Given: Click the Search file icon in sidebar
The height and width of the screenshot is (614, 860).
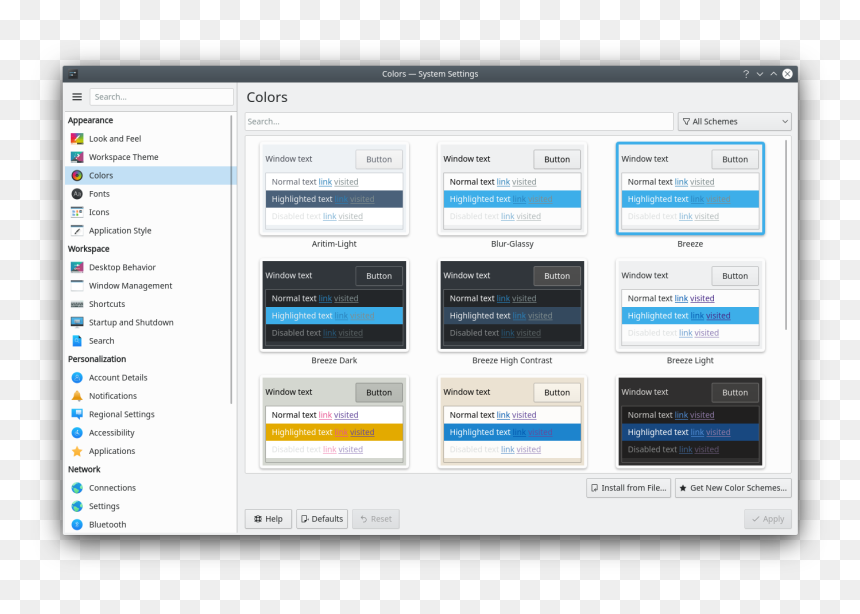Looking at the screenshot, I should pyautogui.click(x=77, y=341).
